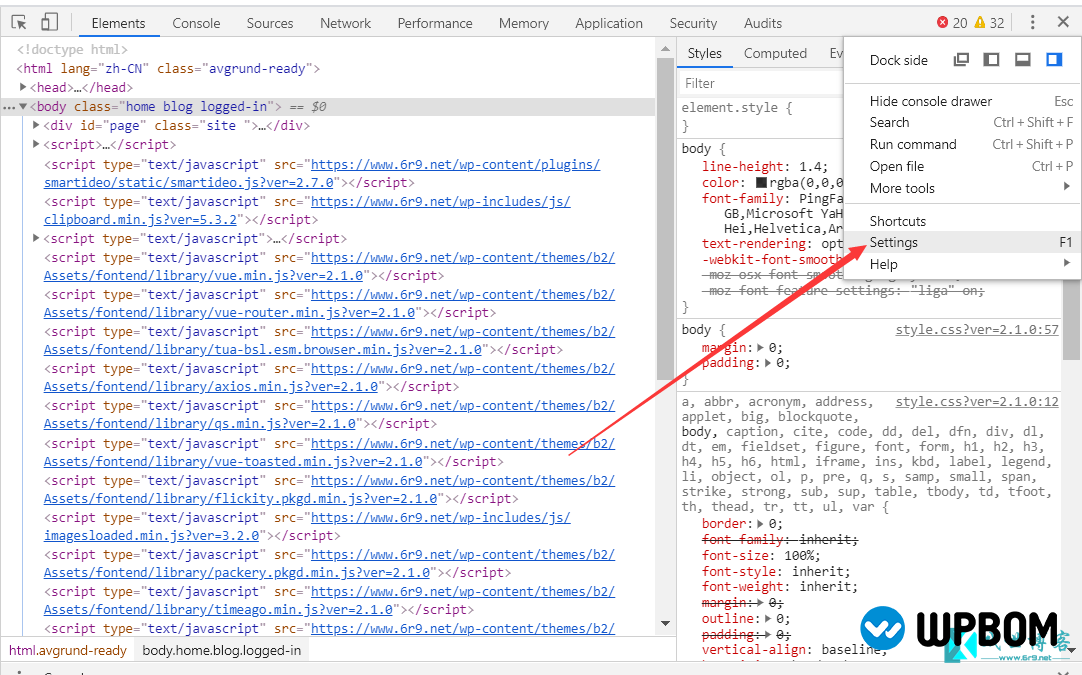This screenshot has height=675, width=1082.
Task: Select dock to bottom icon
Action: pyautogui.click(x=1023, y=59)
